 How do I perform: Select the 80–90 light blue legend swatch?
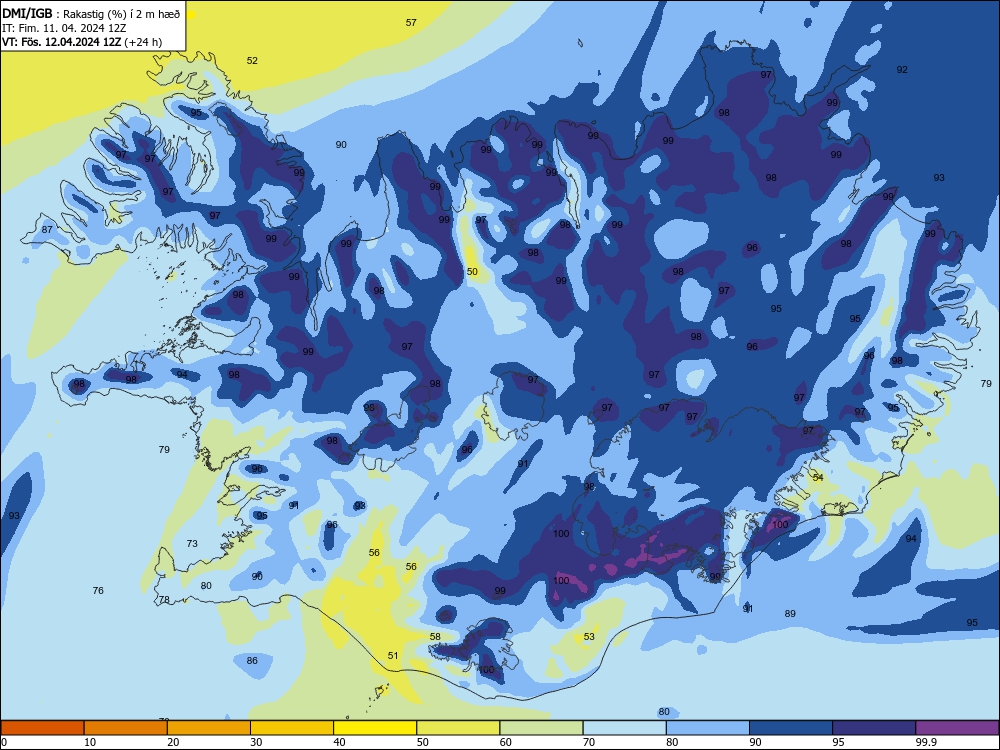click(708, 728)
